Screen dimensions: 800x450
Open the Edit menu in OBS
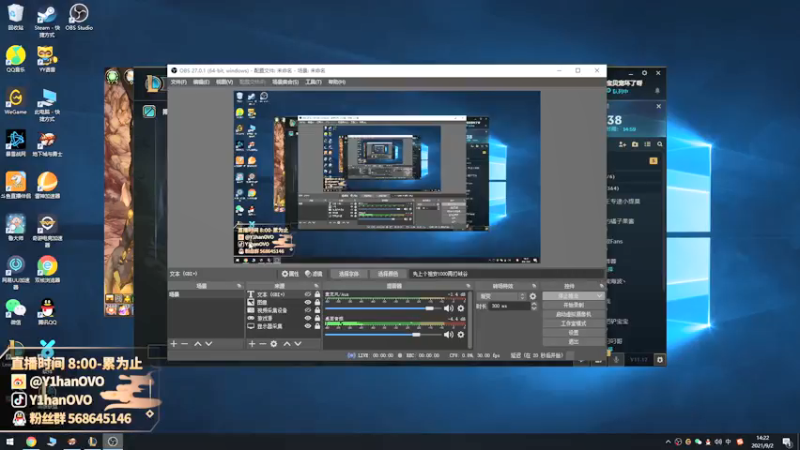click(x=201, y=82)
